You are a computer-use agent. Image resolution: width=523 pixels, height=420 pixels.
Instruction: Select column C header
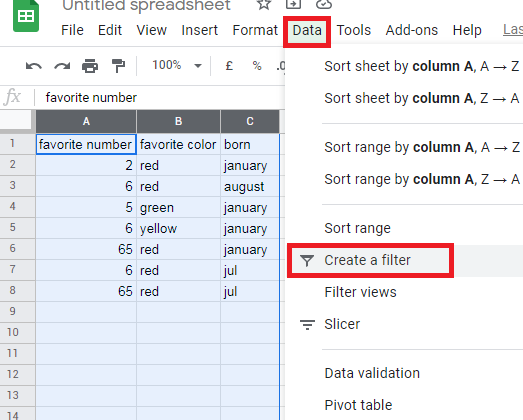click(x=250, y=121)
